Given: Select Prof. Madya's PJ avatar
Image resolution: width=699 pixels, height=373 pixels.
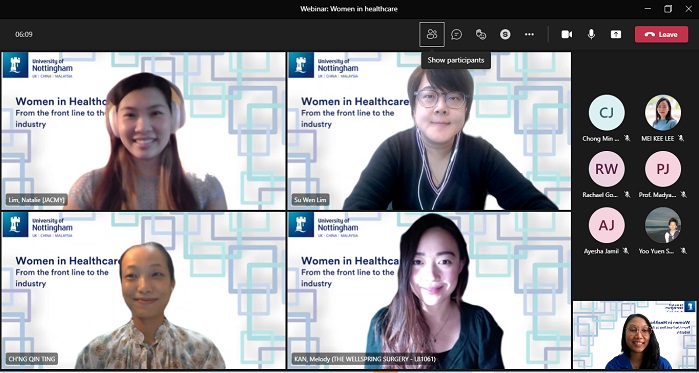Looking at the screenshot, I should [663, 169].
